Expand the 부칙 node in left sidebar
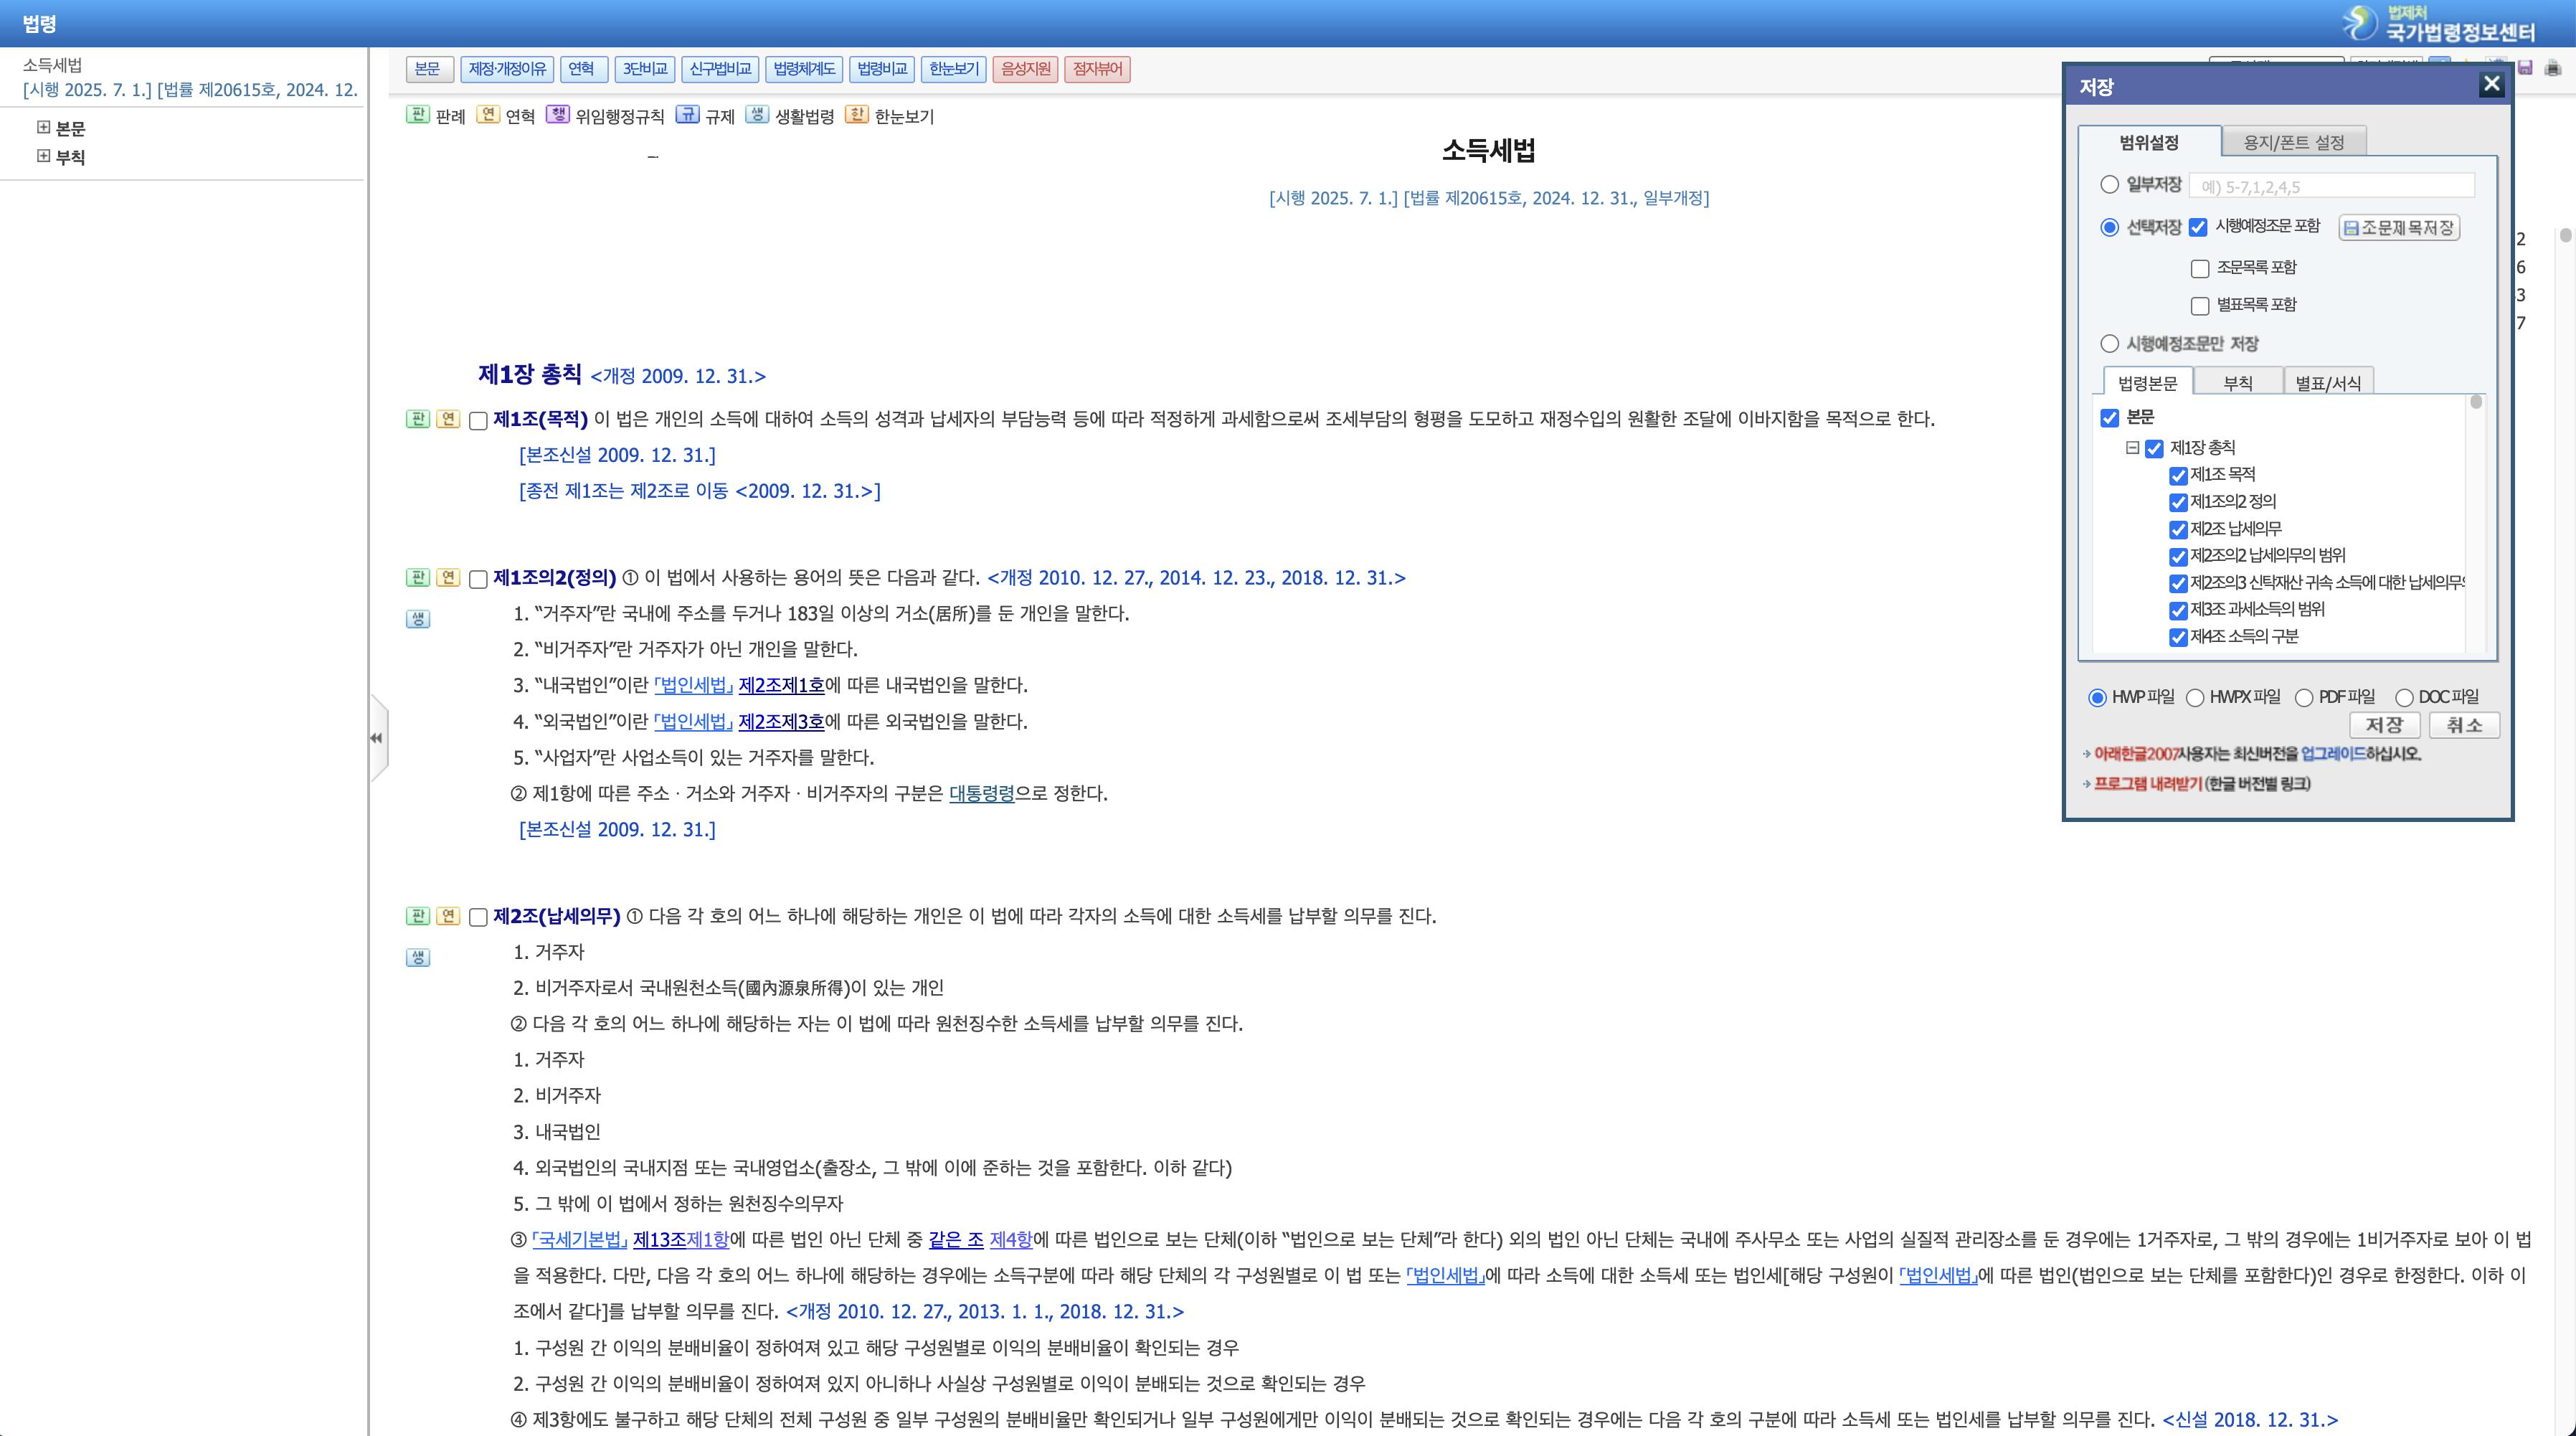The width and height of the screenshot is (2576, 1436). click(x=43, y=156)
